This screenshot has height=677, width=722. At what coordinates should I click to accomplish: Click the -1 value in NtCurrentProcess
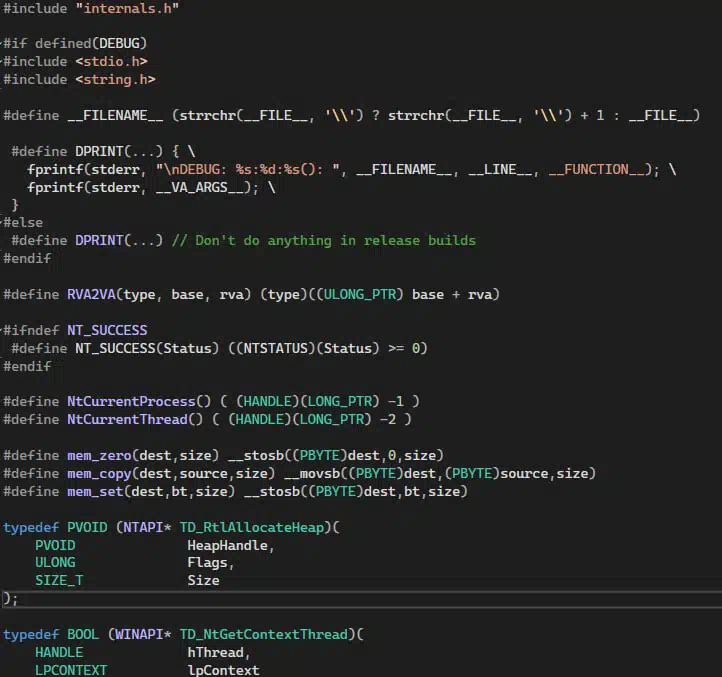click(396, 402)
